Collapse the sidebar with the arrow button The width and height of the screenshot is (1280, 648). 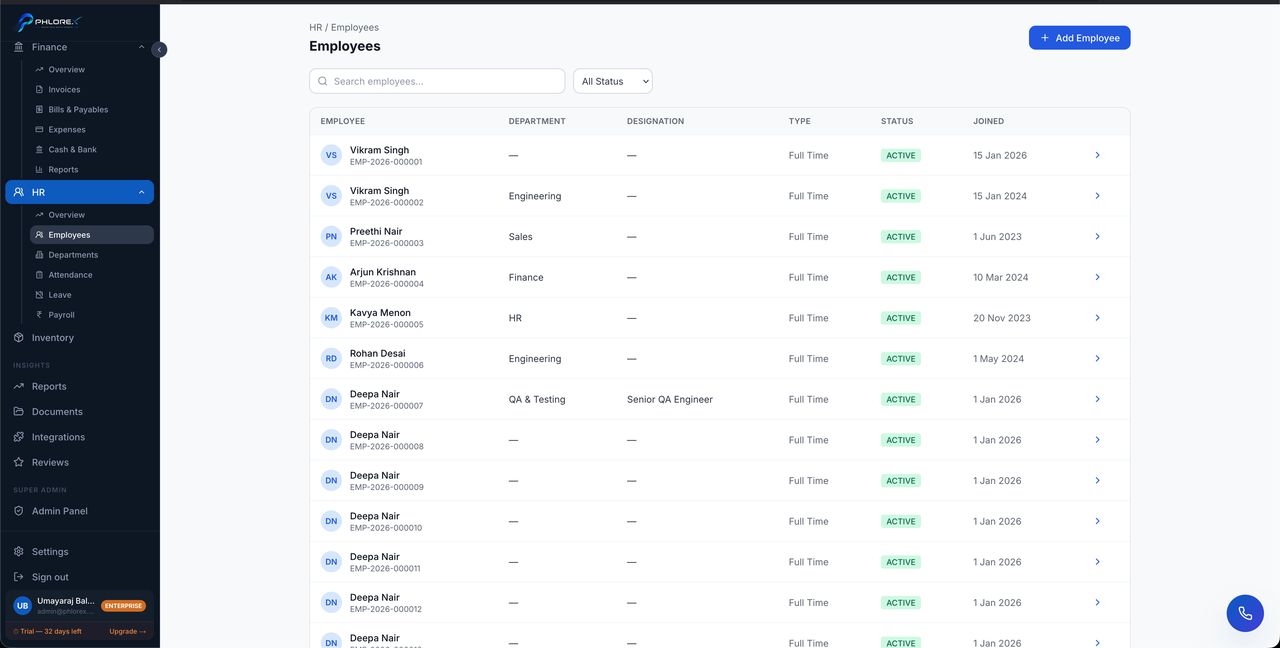point(159,49)
